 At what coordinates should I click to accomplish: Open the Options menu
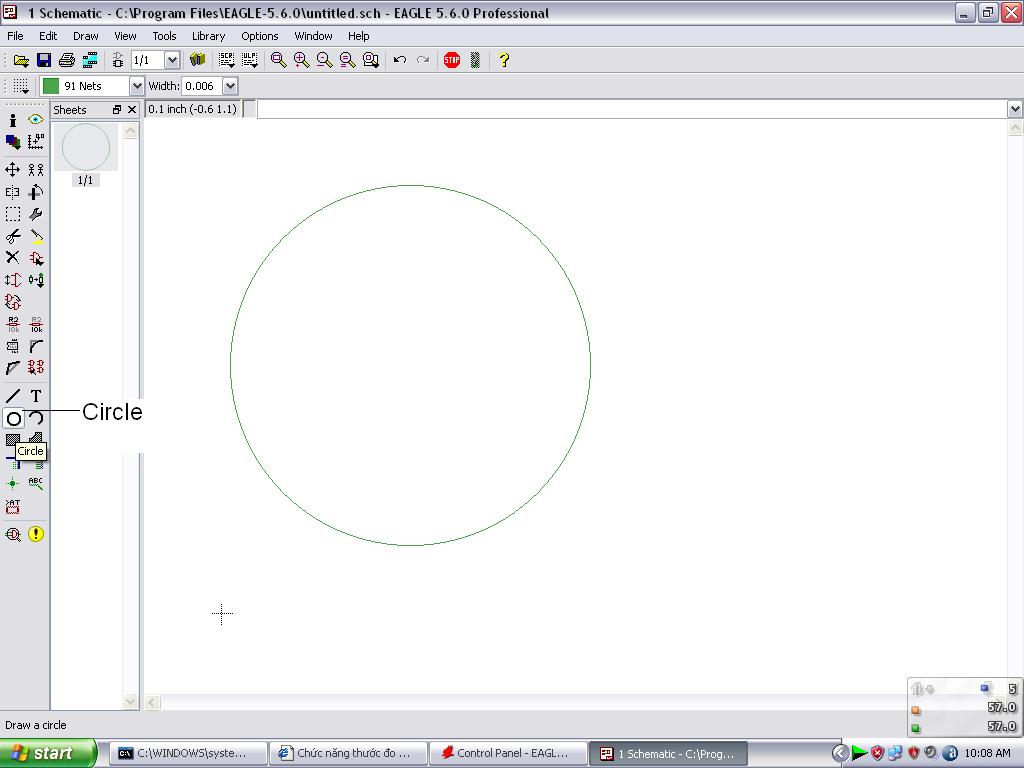[259, 36]
